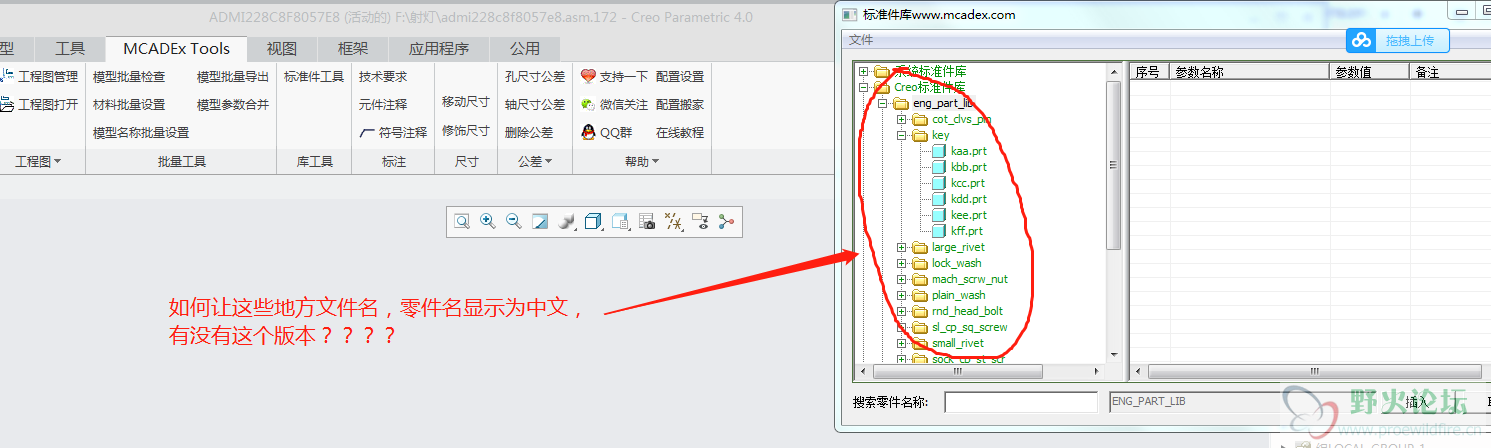This screenshot has height=448, width=1491.
Task: Toggle annotation display icon
Action: 700,222
